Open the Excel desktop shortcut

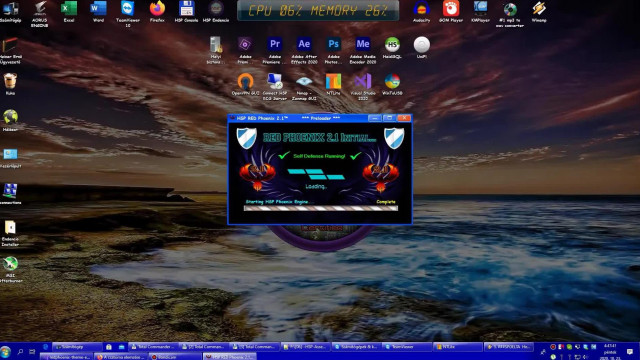(x=69, y=11)
